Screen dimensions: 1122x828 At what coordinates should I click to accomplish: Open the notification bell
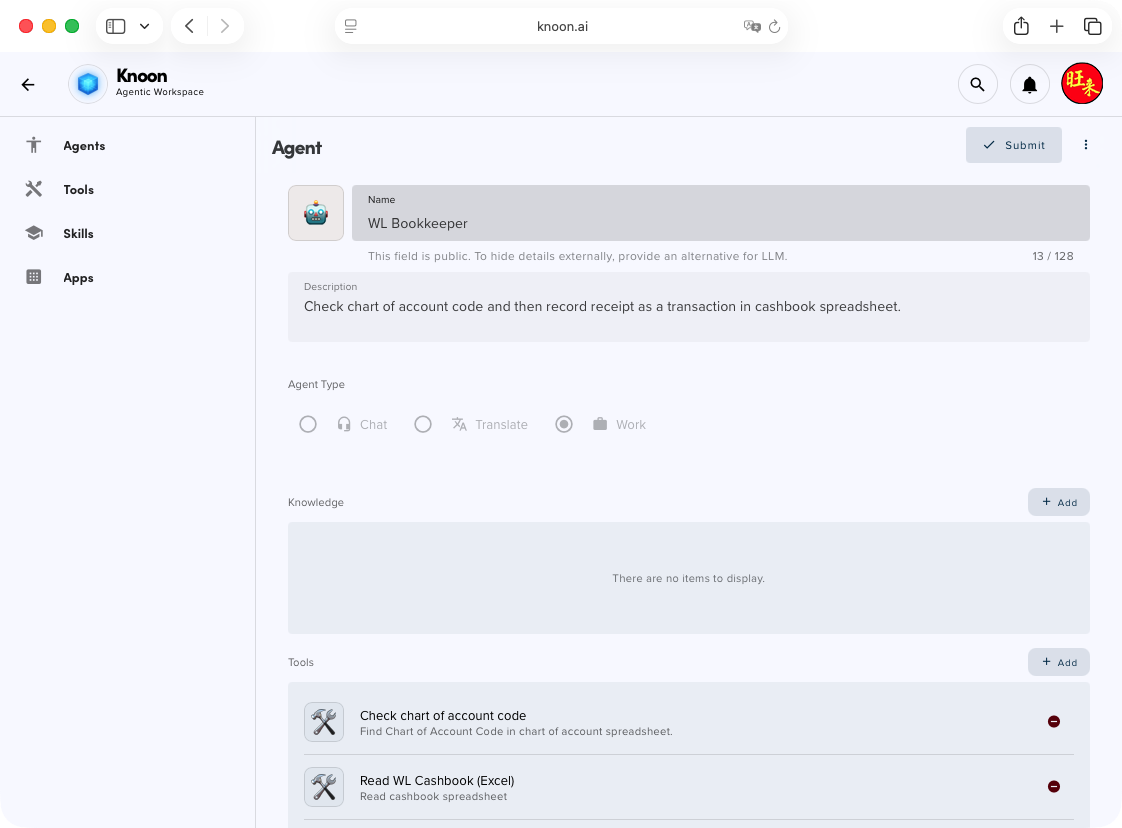coord(1030,84)
